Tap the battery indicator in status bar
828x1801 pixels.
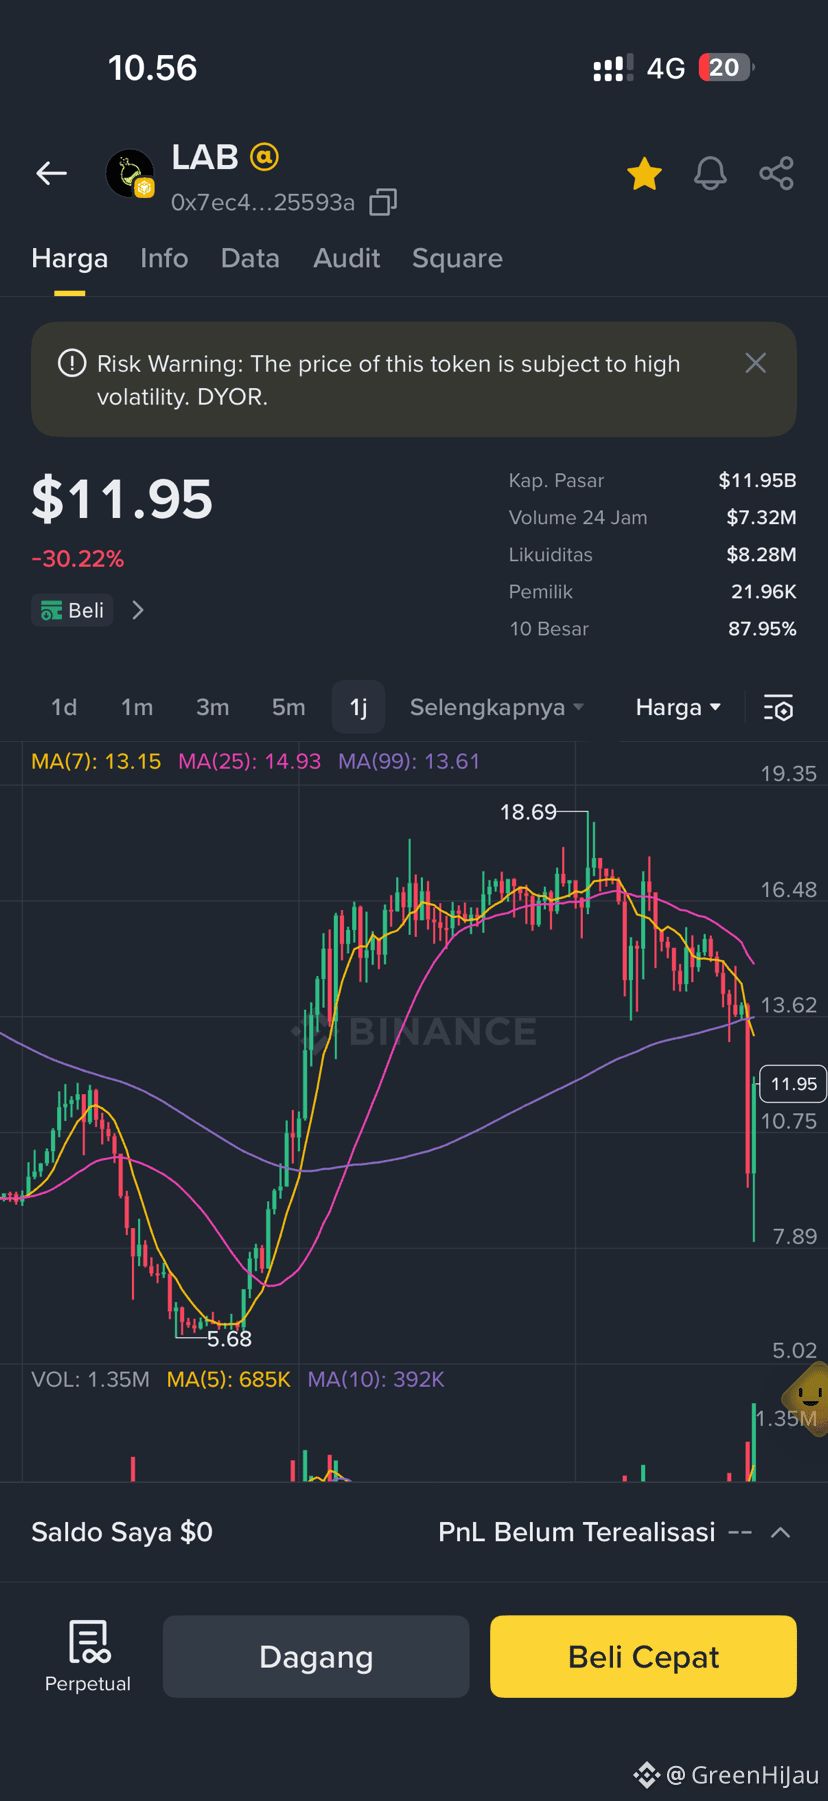pos(726,68)
